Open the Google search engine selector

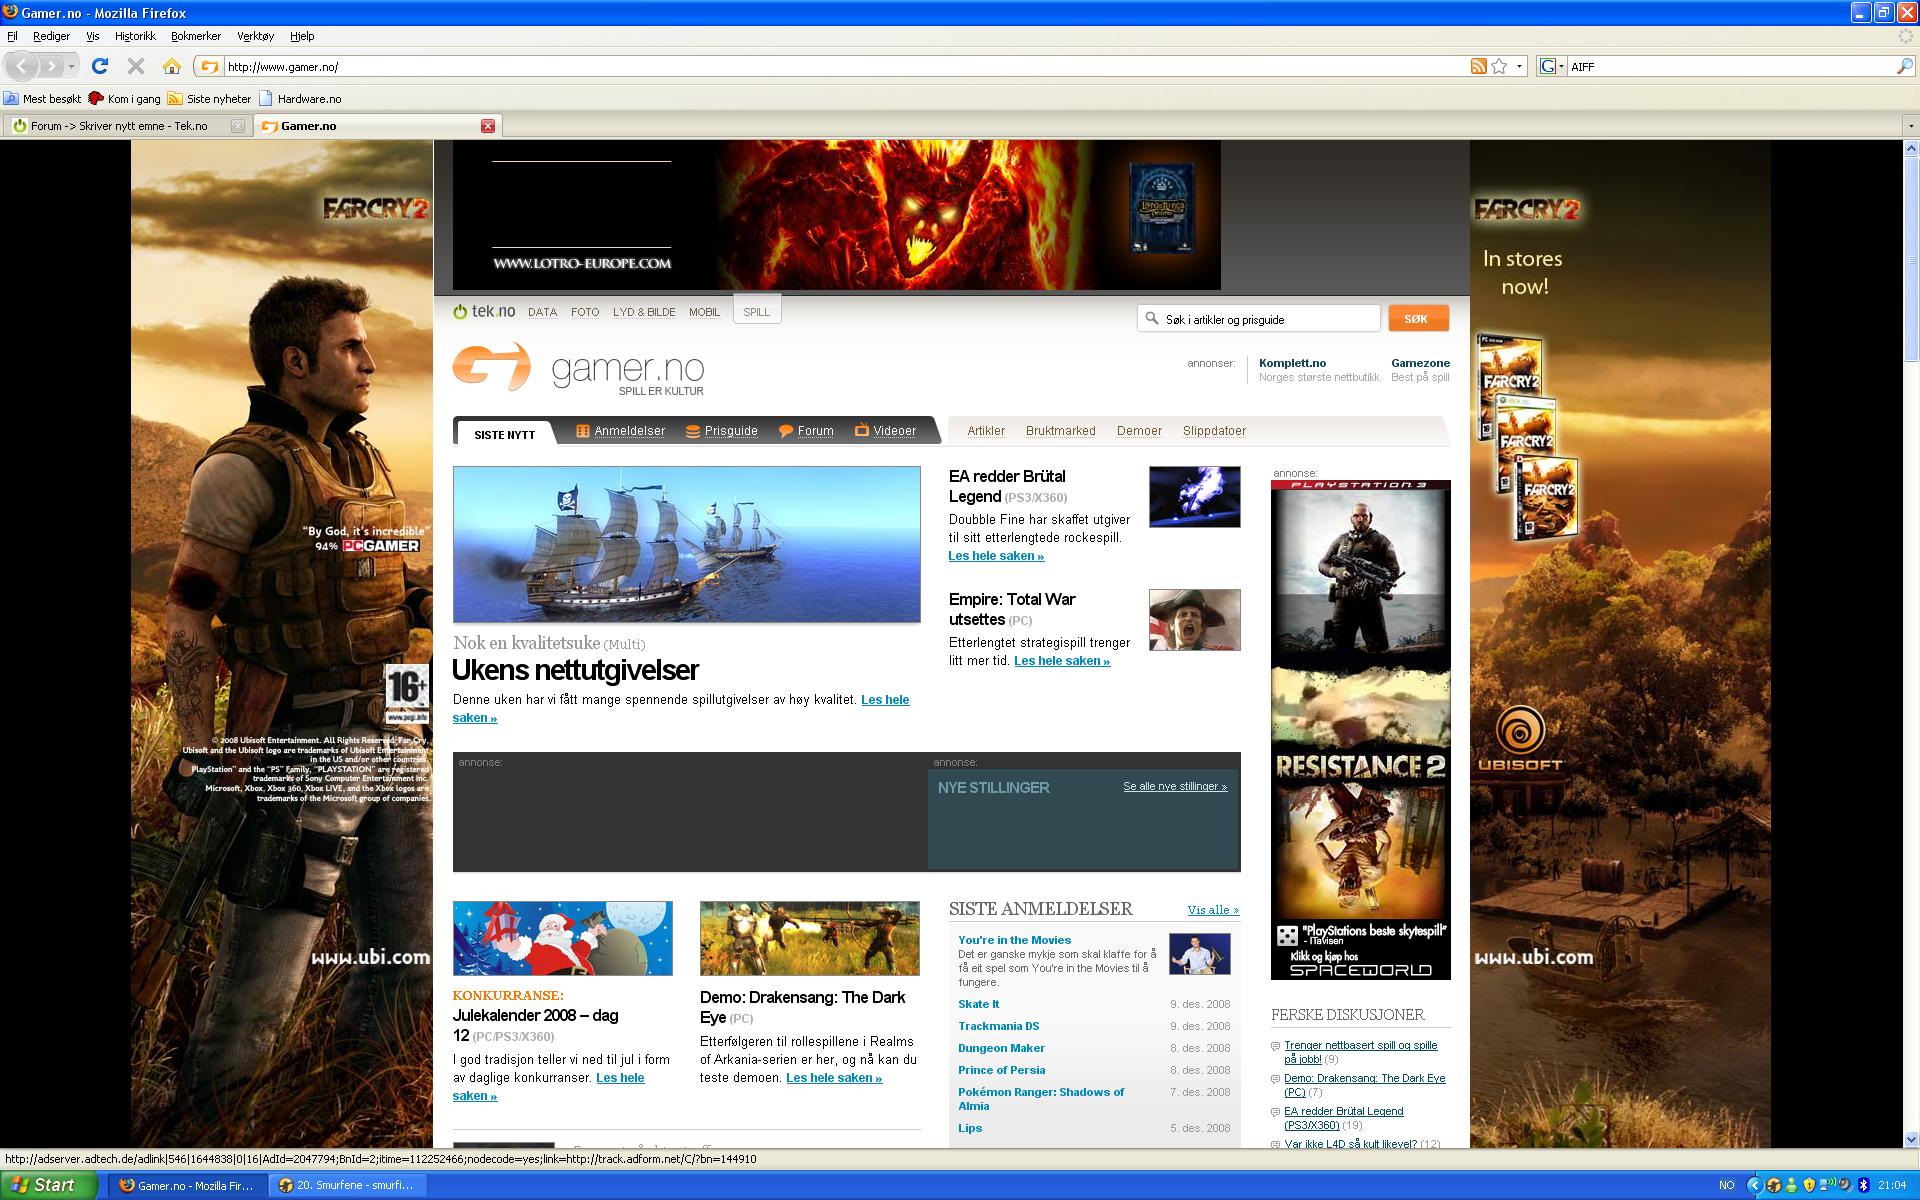click(1551, 66)
